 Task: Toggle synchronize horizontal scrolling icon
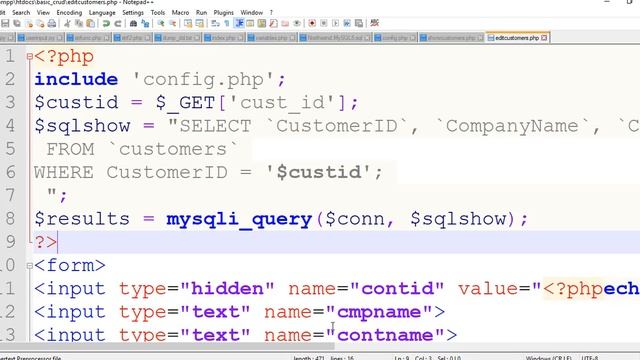pos(200,23)
